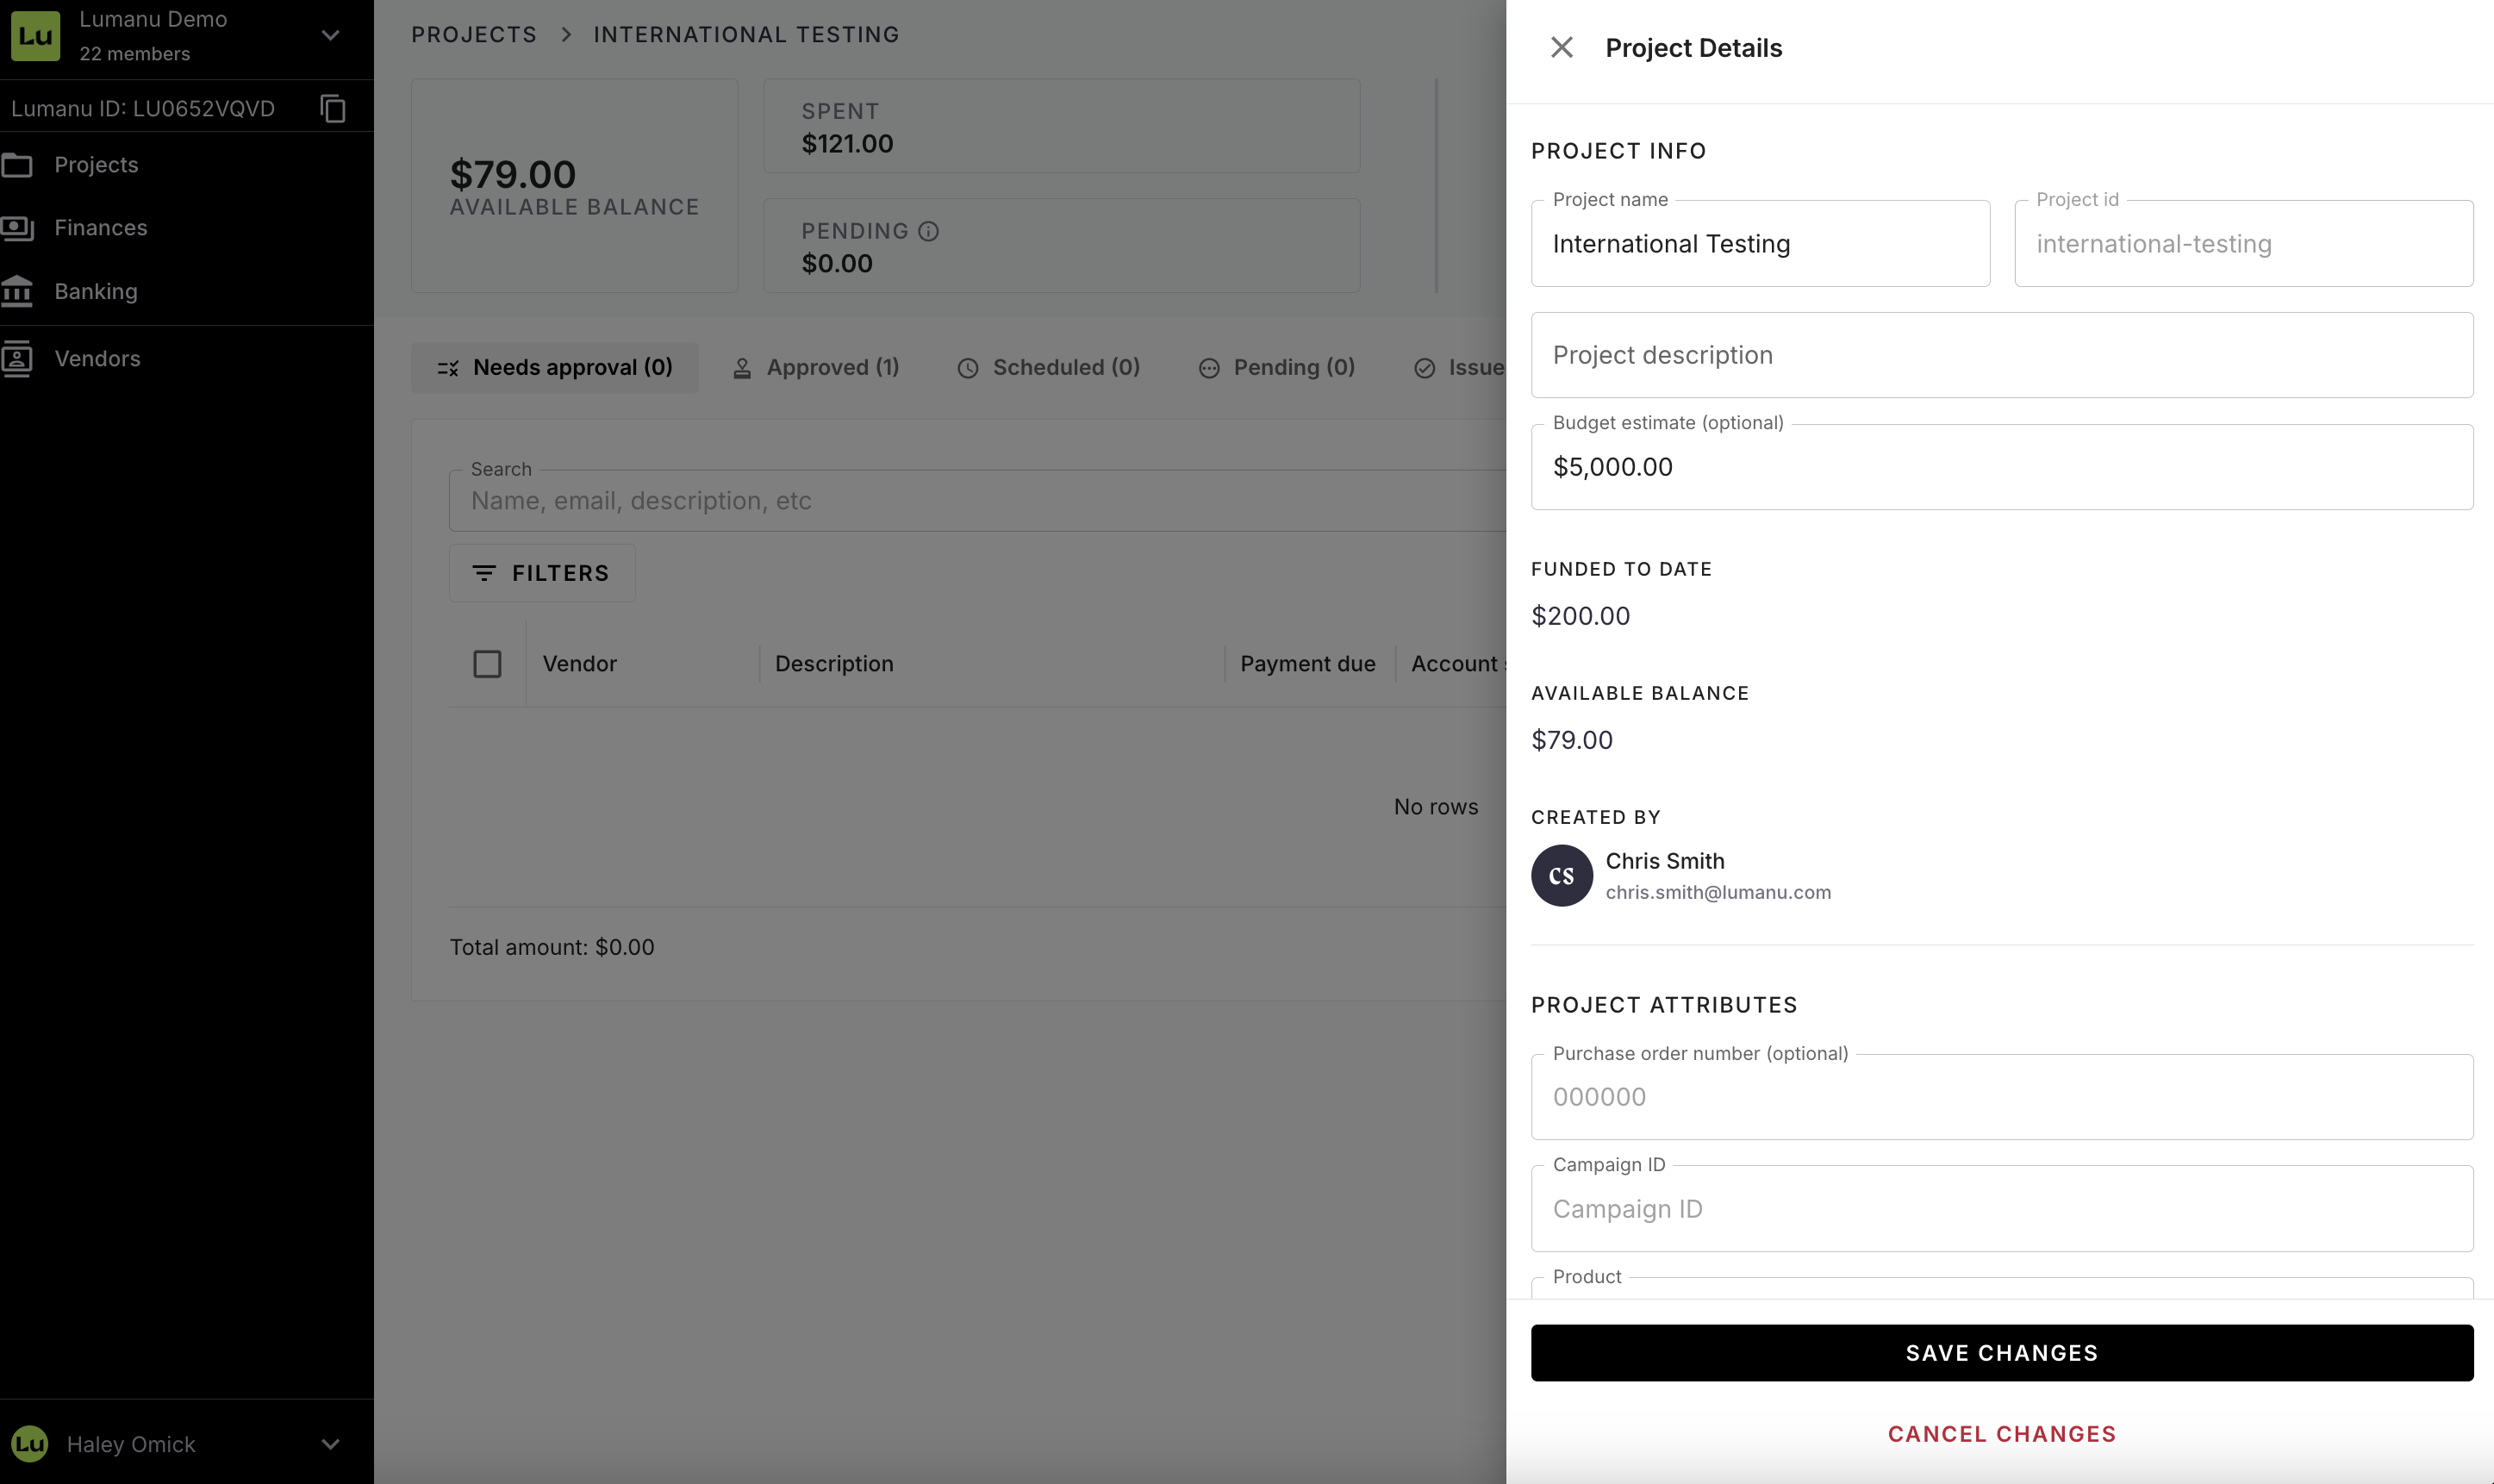Screen dimensions: 2494x1484
Task: Copy the Lumanu ID to clipboard
Action: (333, 108)
